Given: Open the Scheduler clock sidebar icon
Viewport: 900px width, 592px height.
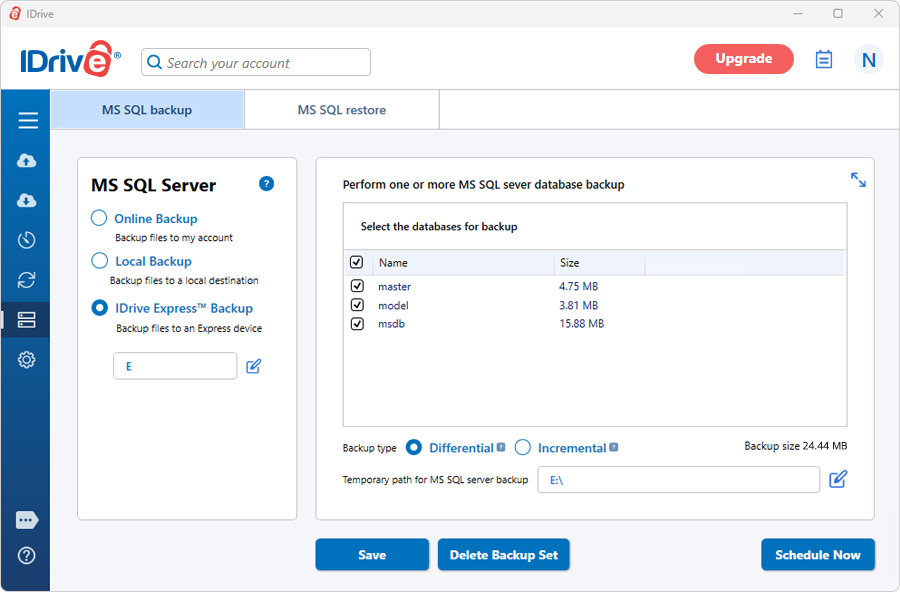Looking at the screenshot, I should click(26, 240).
